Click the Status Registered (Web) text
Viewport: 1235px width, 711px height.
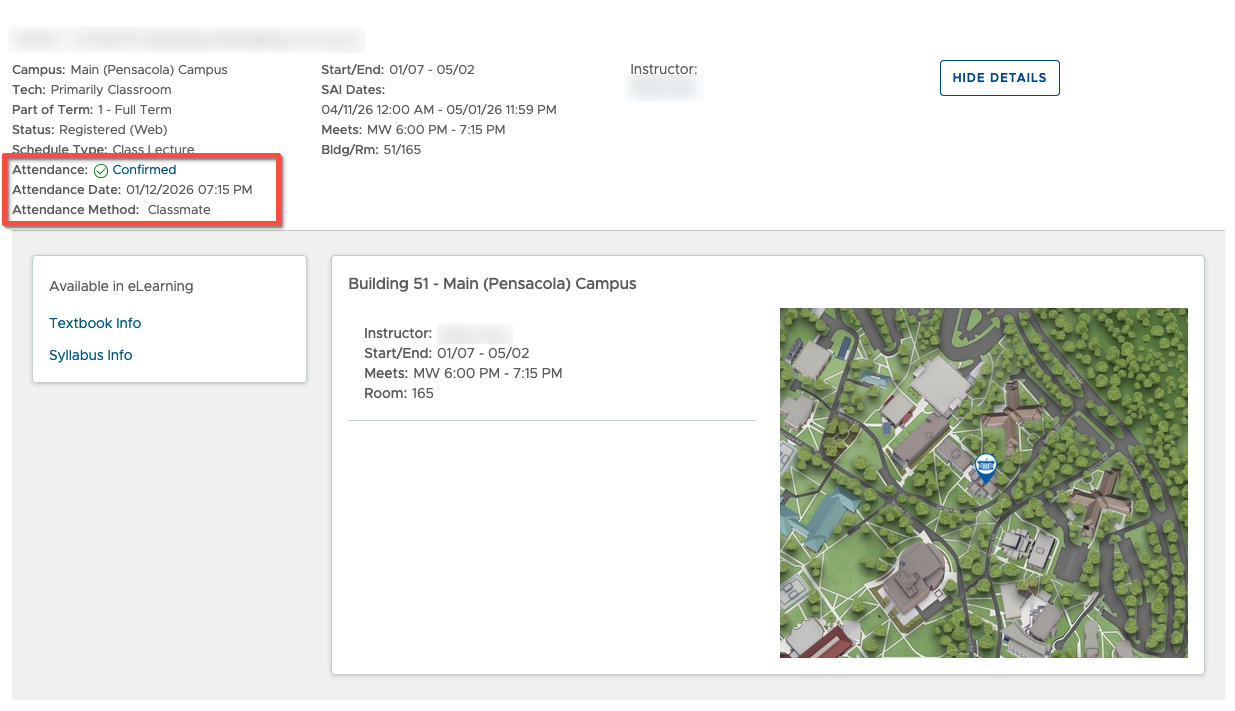(90, 129)
